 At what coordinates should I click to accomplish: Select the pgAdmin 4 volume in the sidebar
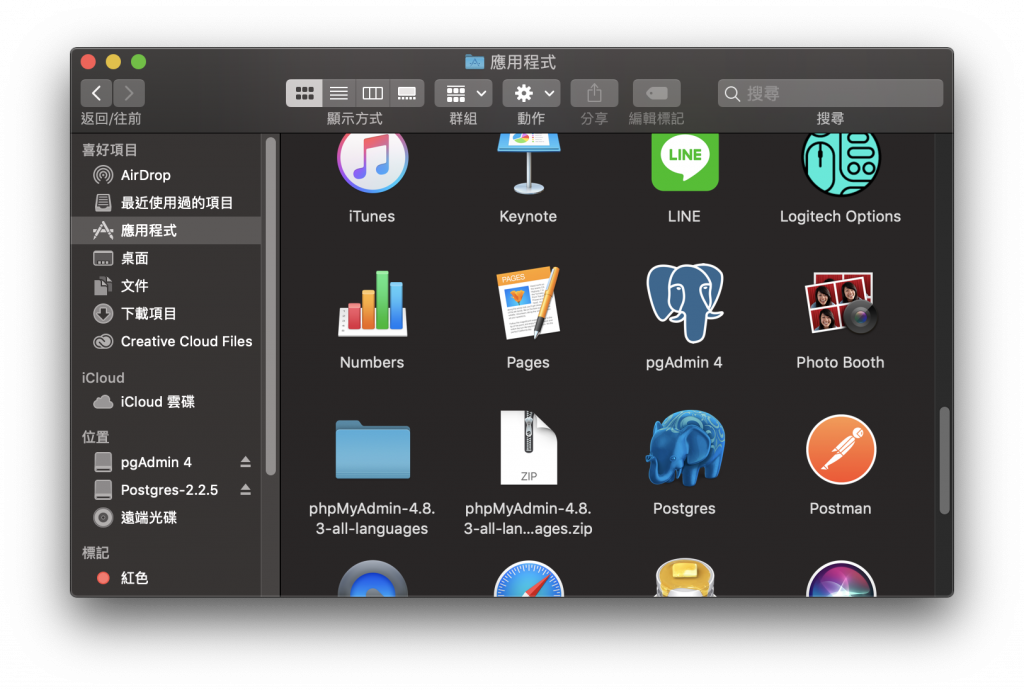[156, 462]
